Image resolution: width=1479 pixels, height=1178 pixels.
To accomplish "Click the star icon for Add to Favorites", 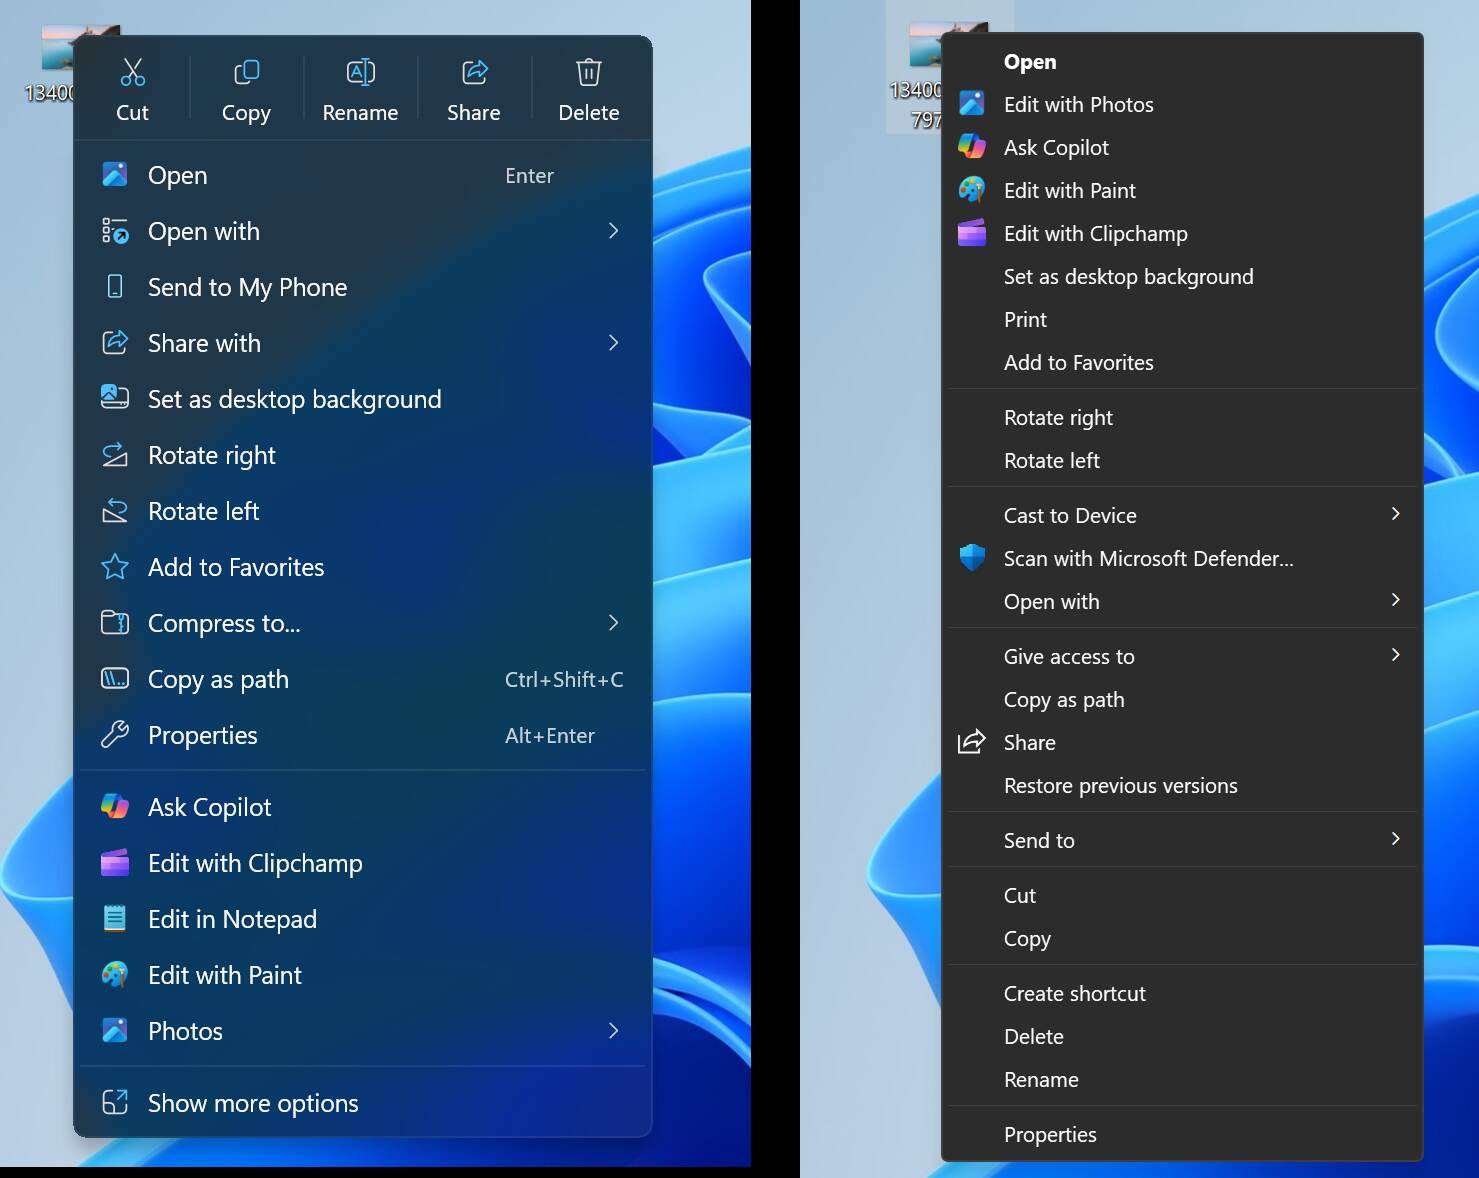I will pos(115,567).
